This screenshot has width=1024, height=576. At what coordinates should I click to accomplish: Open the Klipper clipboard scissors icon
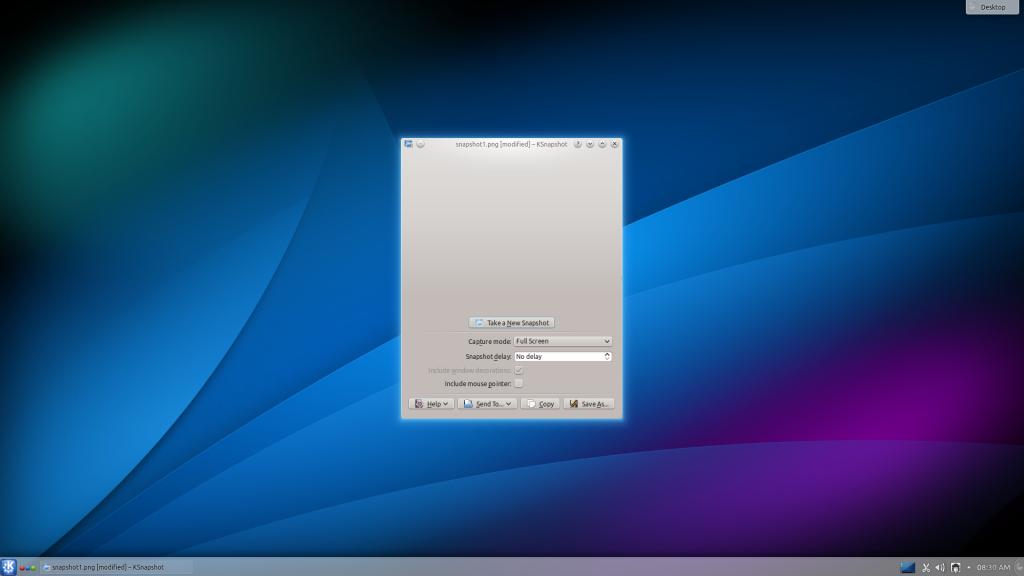coord(926,568)
